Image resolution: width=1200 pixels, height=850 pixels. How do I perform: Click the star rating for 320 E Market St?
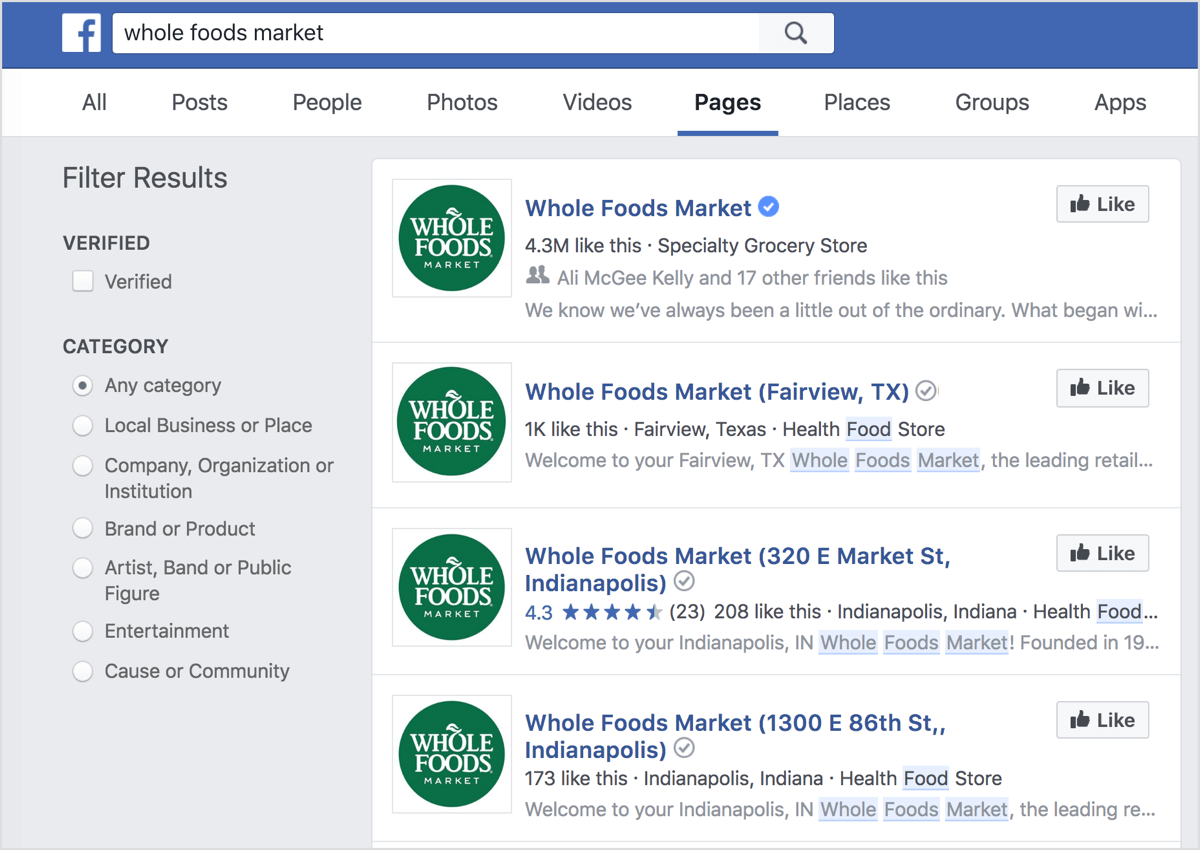pos(612,612)
